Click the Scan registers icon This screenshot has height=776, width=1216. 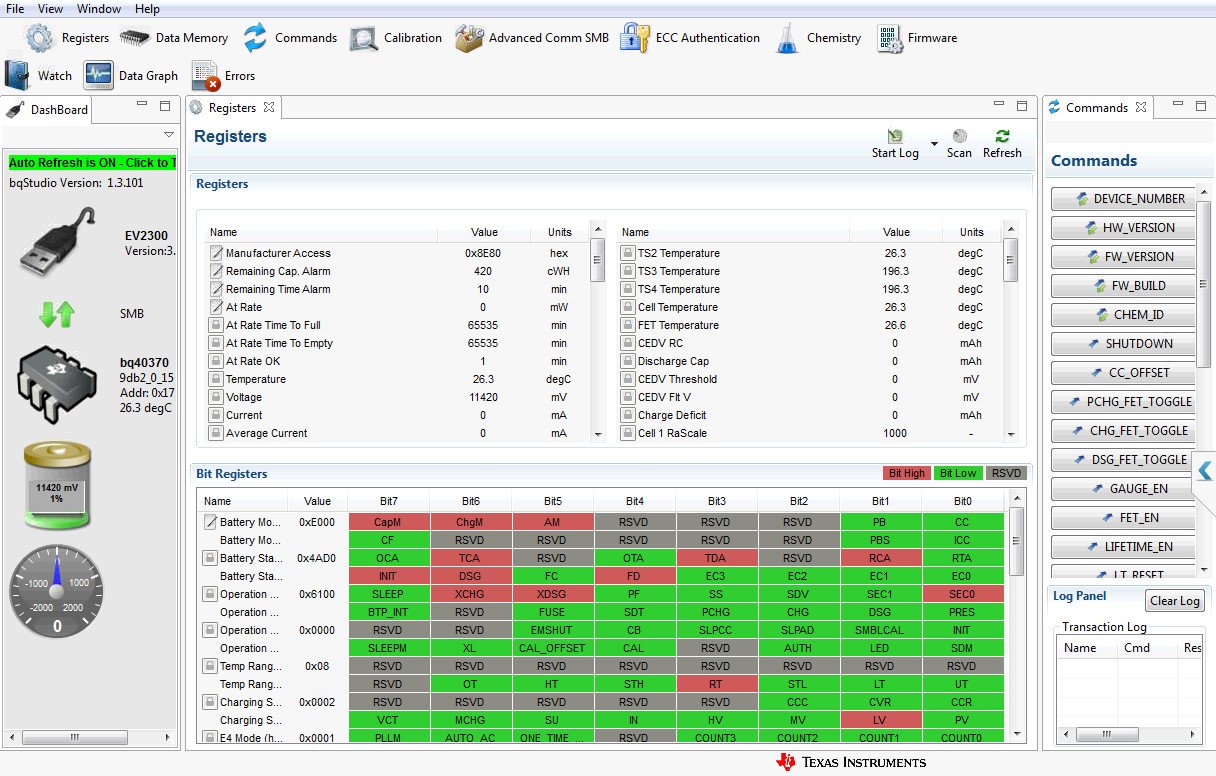959,137
